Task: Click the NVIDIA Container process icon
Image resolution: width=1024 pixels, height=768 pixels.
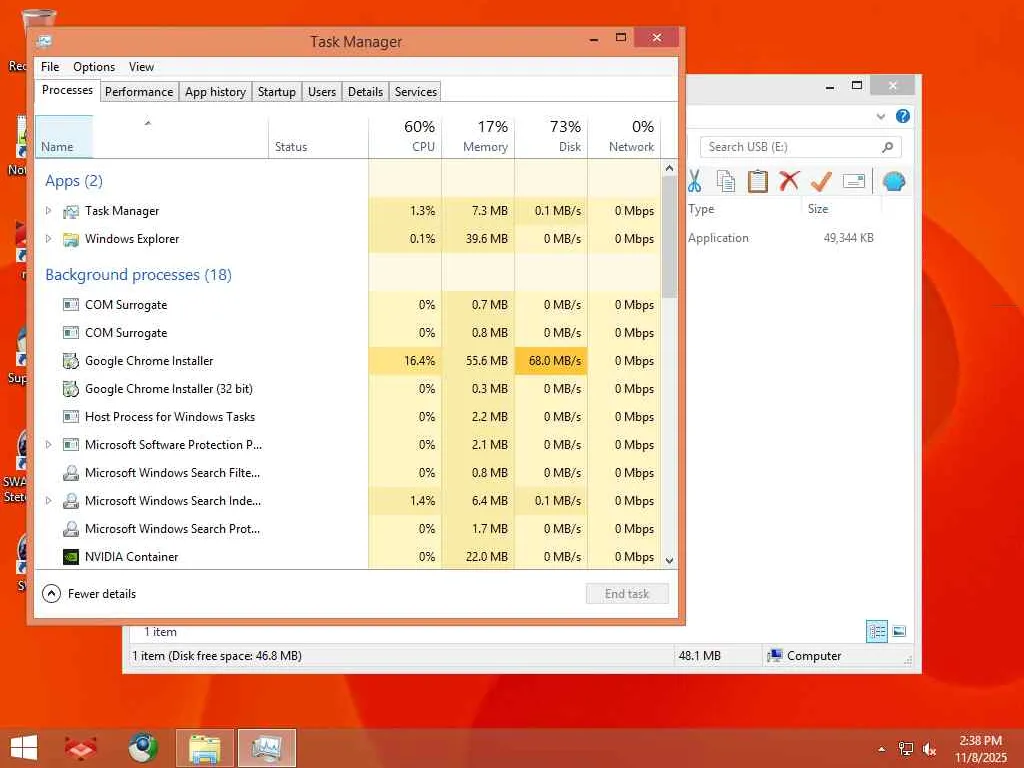Action: [x=71, y=556]
